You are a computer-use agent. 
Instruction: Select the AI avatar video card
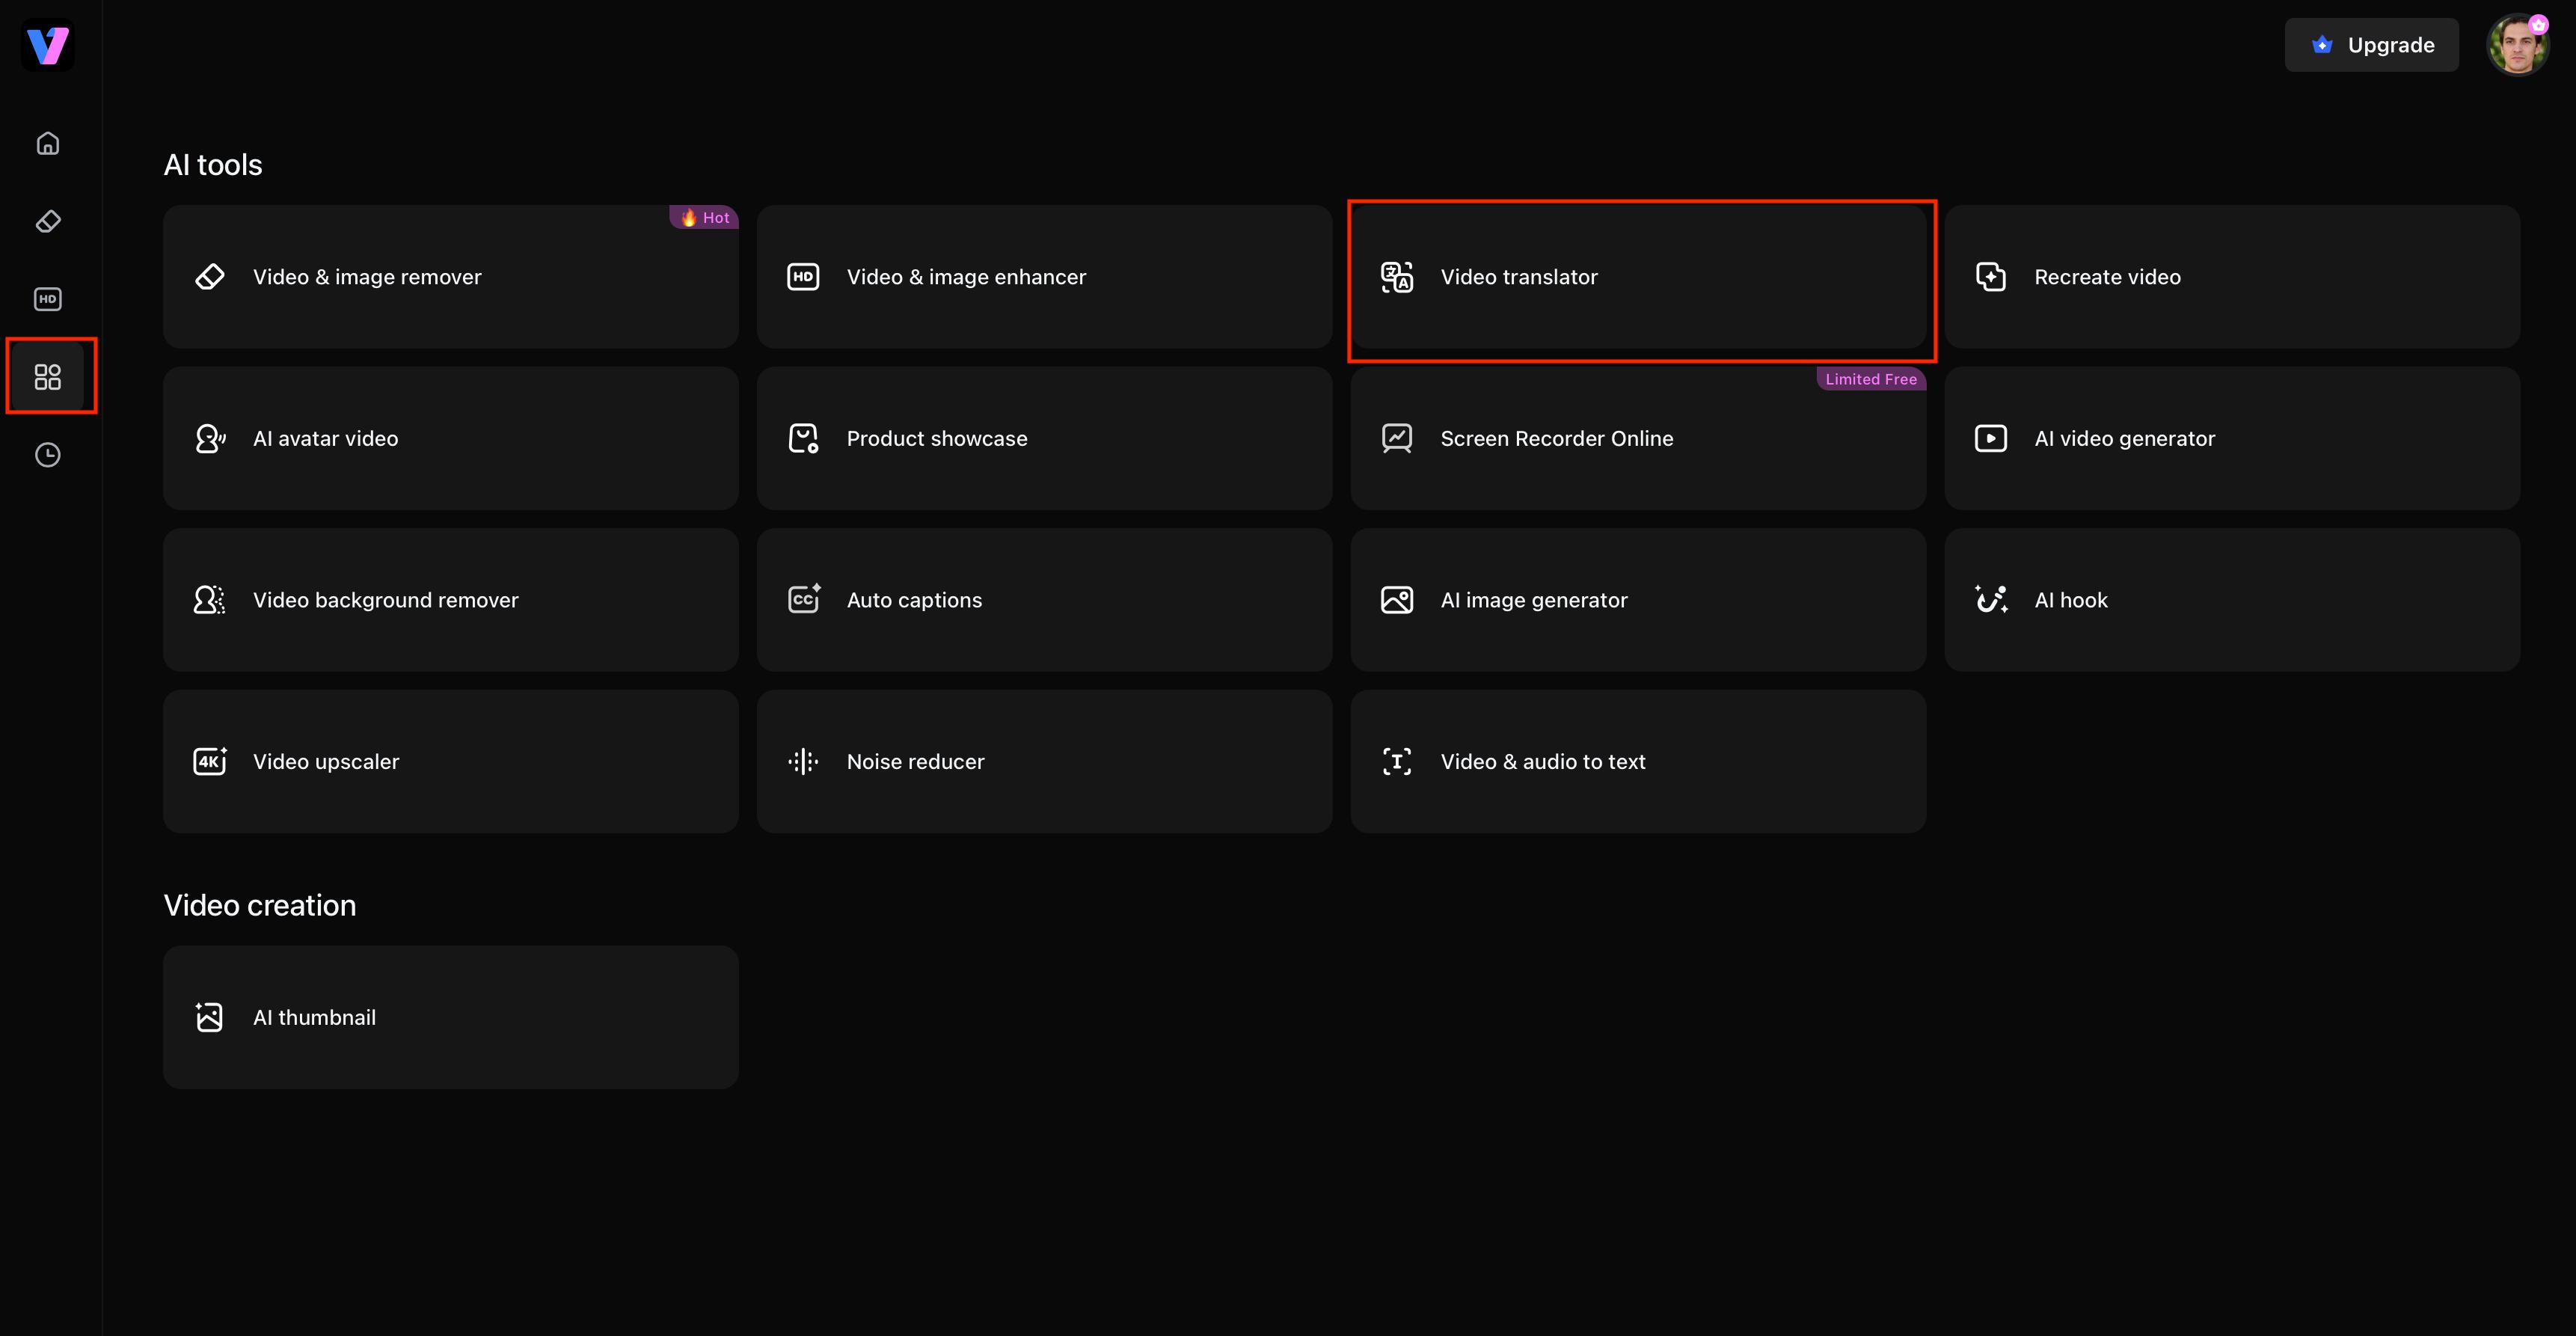451,439
